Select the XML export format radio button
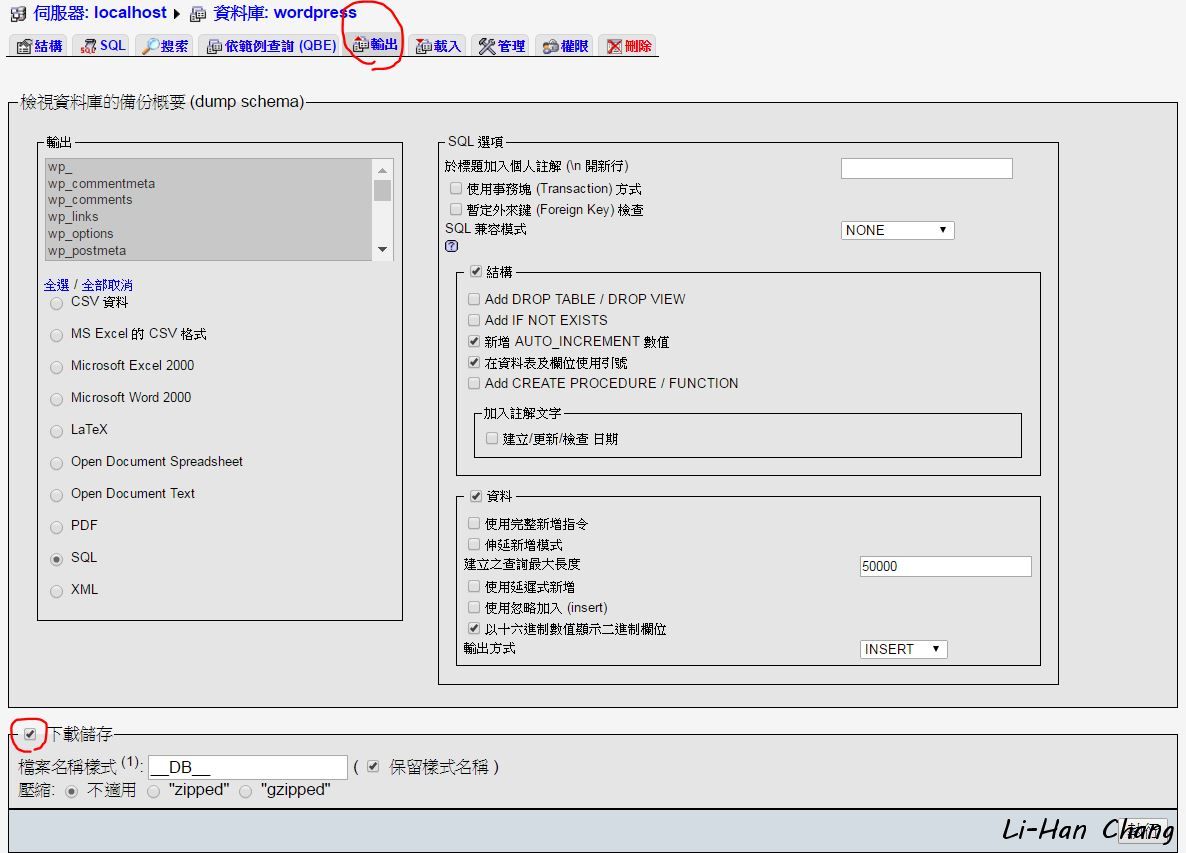 click(57, 591)
